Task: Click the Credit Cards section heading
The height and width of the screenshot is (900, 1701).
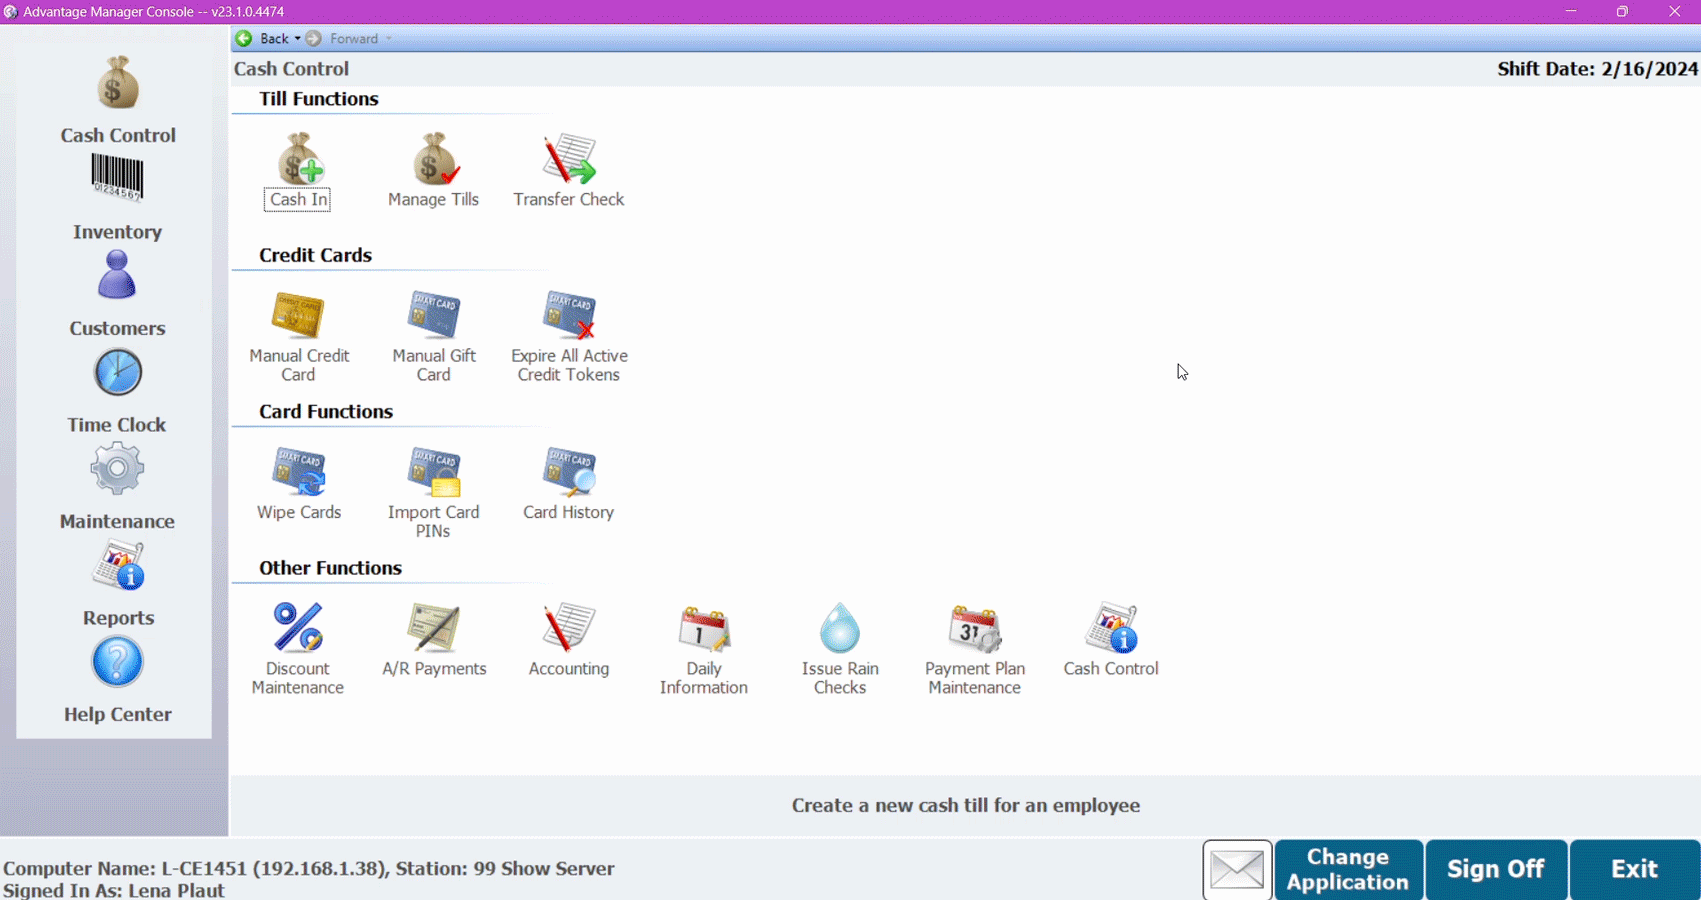Action: pyautogui.click(x=315, y=255)
